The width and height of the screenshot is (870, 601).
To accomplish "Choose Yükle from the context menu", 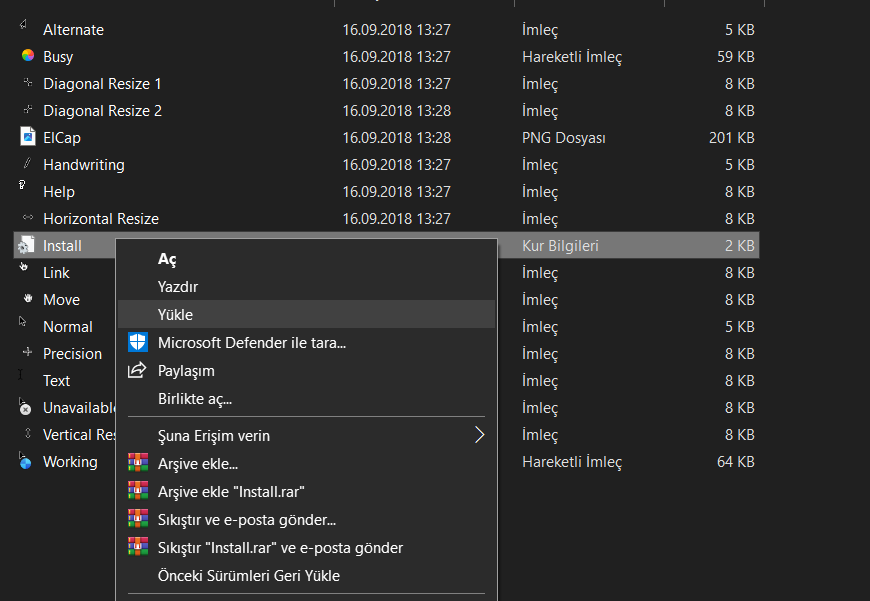I will click(175, 314).
